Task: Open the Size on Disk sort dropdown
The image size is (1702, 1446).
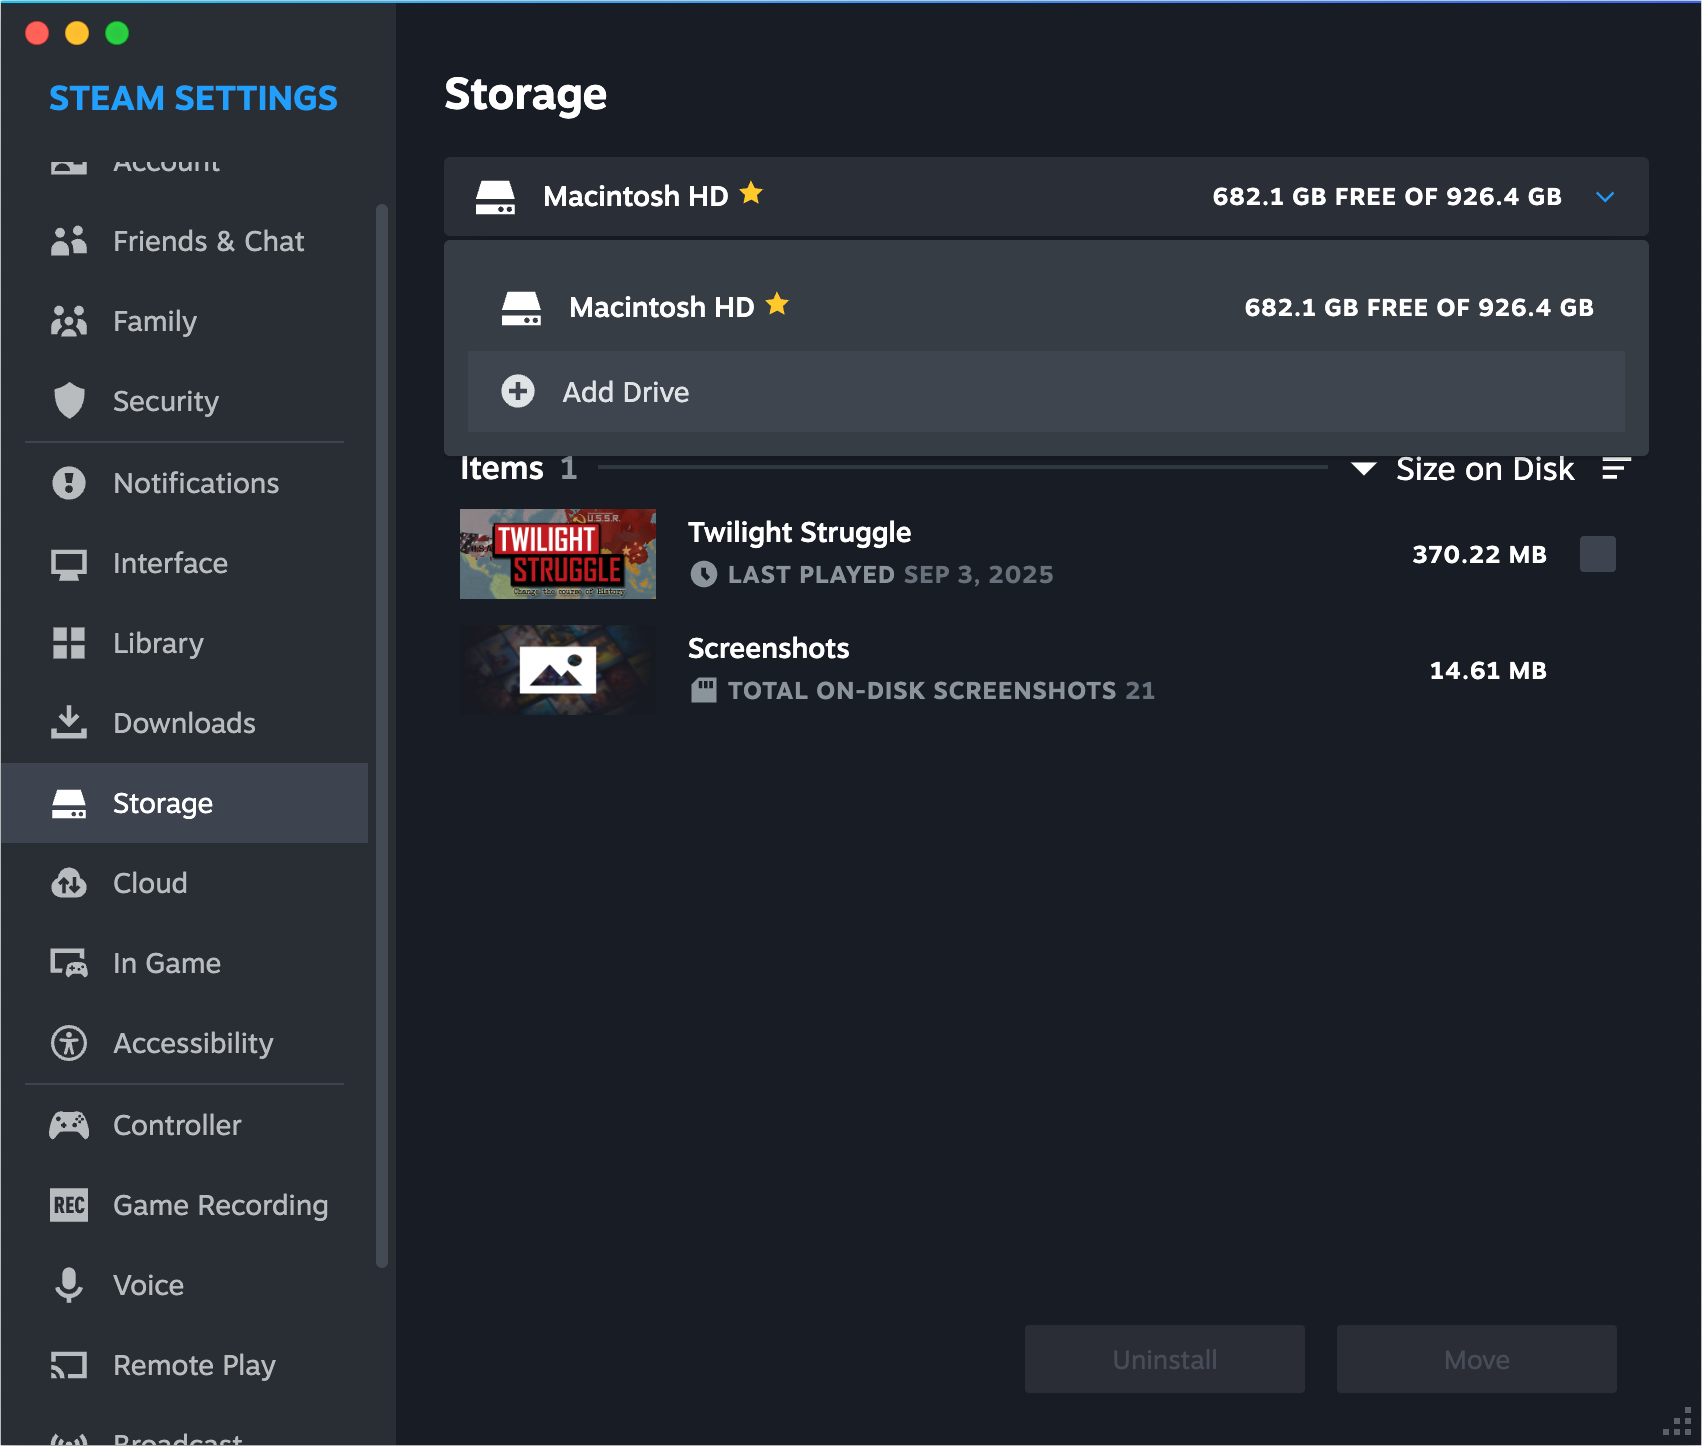Action: (x=1464, y=469)
